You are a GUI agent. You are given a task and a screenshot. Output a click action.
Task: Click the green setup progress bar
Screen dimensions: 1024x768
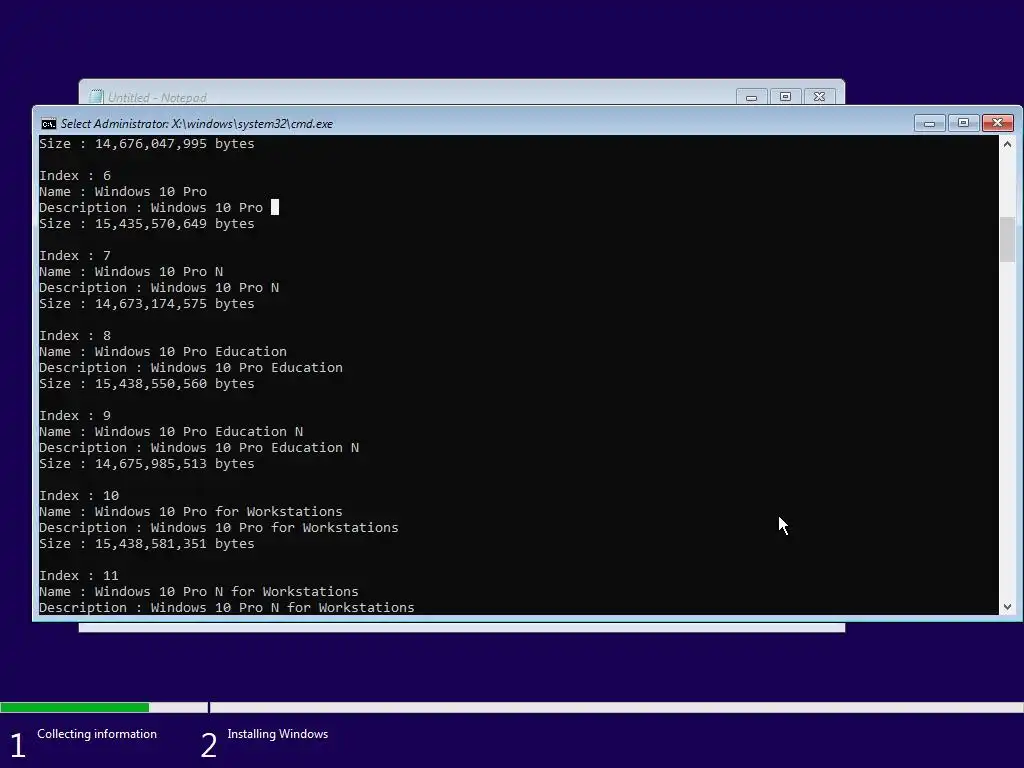click(x=74, y=707)
